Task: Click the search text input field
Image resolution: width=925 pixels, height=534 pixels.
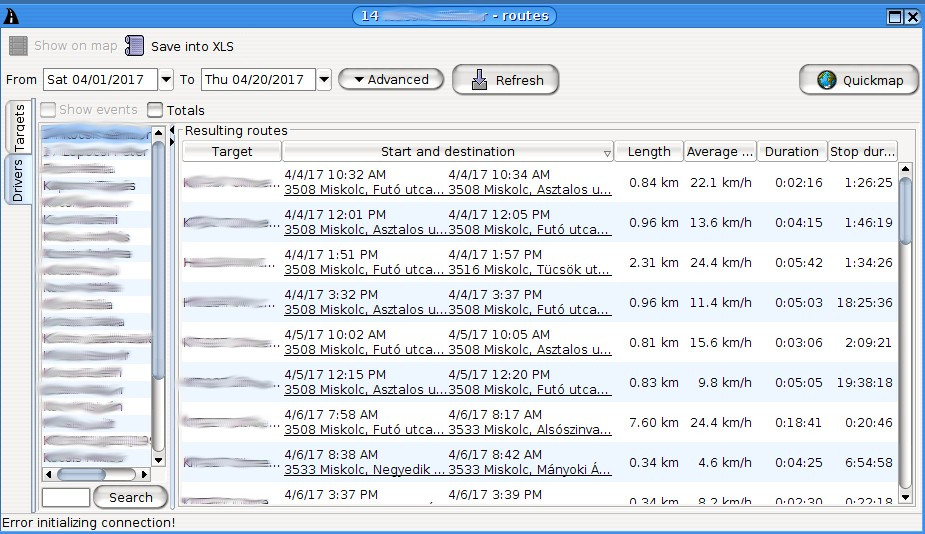Action: coord(66,497)
